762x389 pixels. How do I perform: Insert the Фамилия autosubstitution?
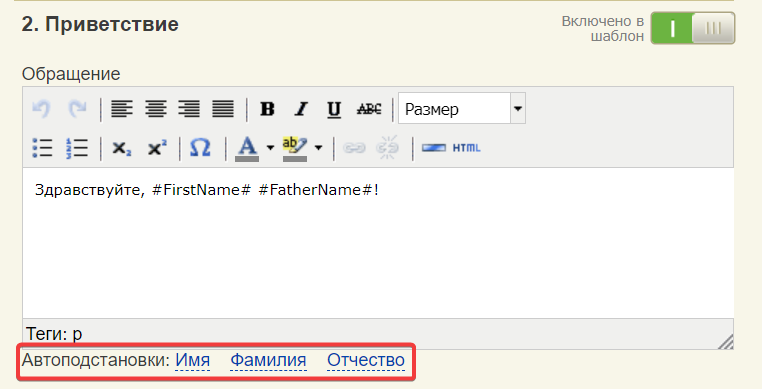pyautogui.click(x=268, y=360)
